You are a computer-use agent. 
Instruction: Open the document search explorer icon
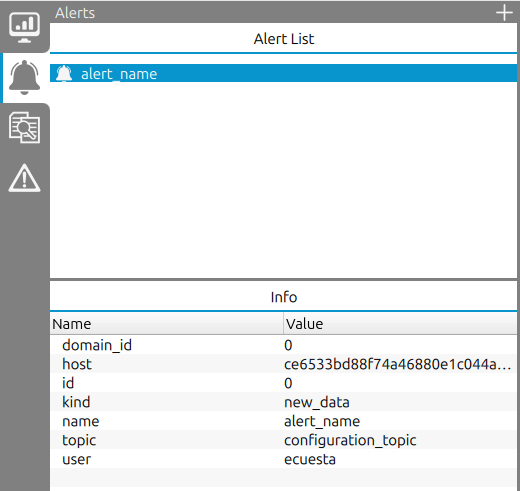(x=24, y=128)
